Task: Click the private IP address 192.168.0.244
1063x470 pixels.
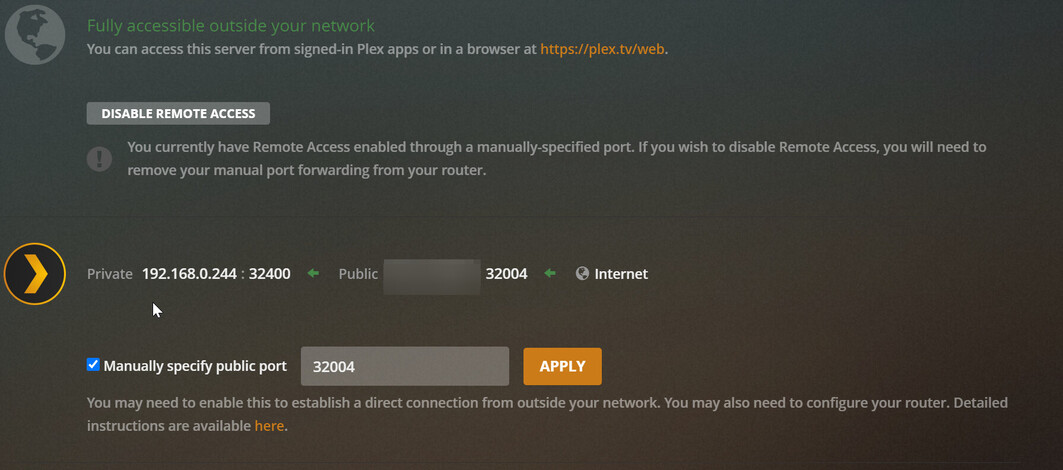Action: click(187, 273)
